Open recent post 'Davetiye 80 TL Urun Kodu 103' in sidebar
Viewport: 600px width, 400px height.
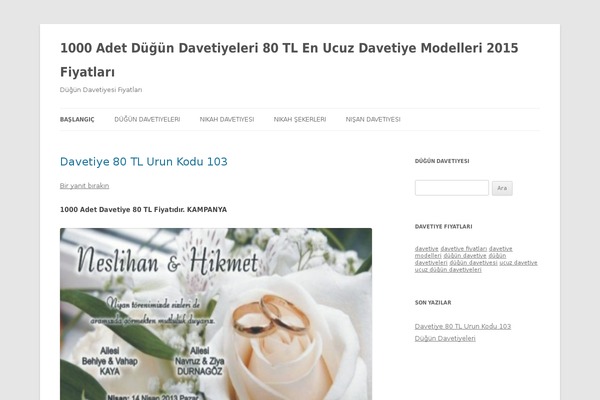click(x=463, y=327)
